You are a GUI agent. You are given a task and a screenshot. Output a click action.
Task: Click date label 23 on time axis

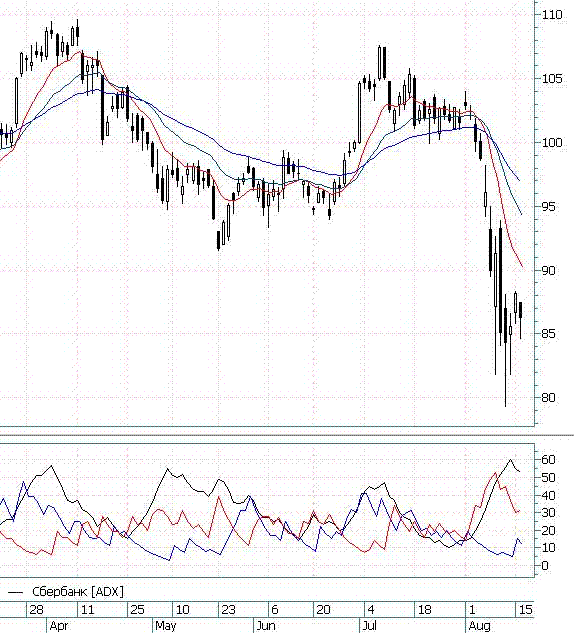228,610
